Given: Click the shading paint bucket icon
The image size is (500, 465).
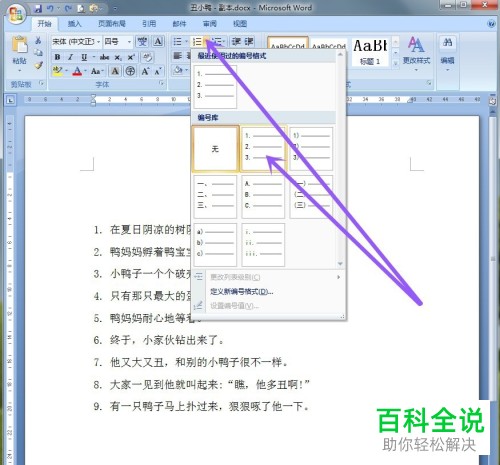Looking at the screenshot, I should tap(178, 70).
